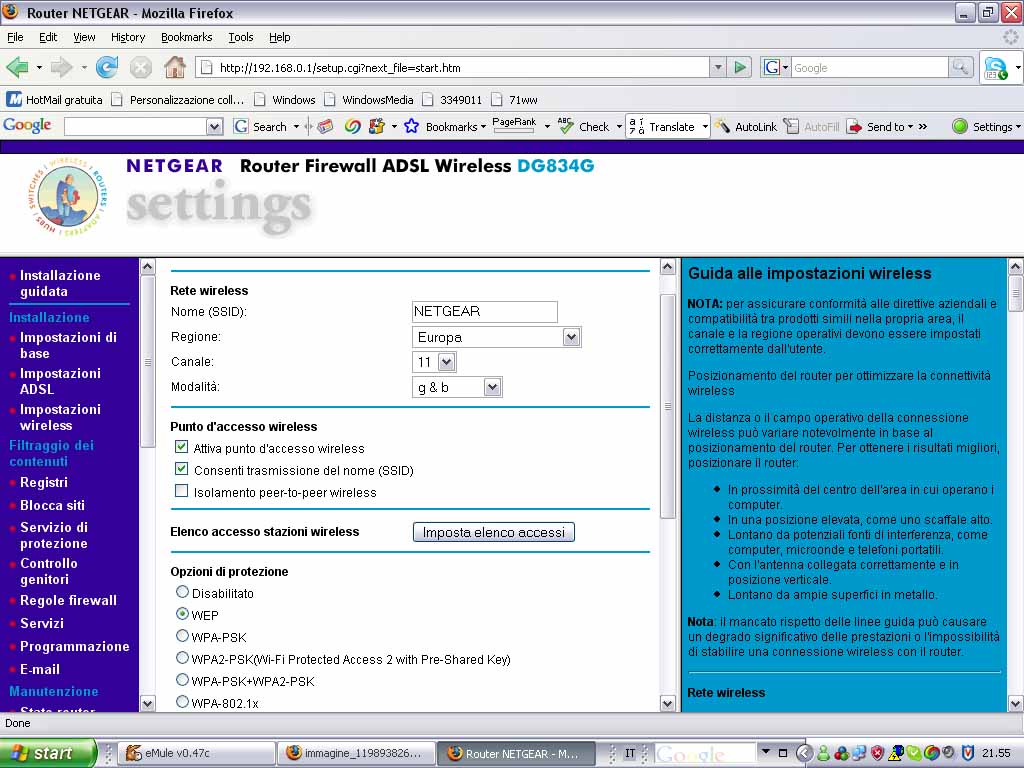Click the Stop loading icon
The image size is (1024, 768).
[x=140, y=67]
